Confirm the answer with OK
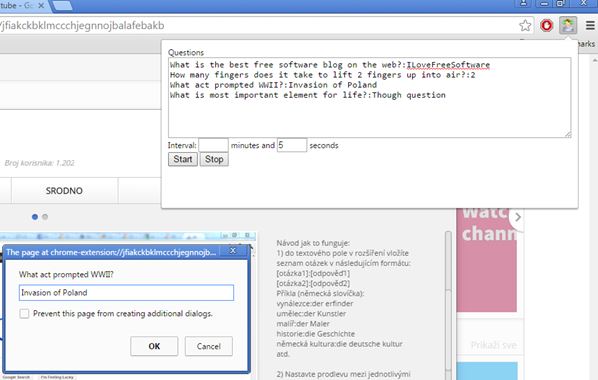This screenshot has width=598, height=380. point(154,346)
